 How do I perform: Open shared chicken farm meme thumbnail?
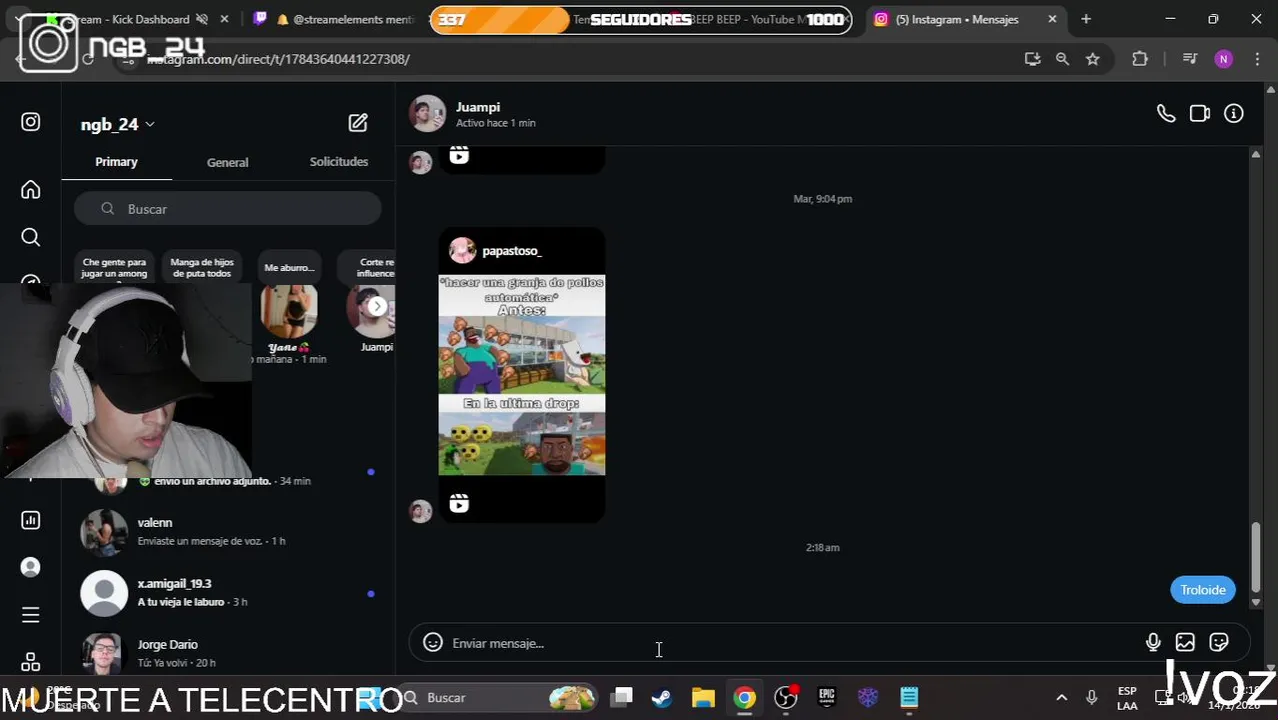(522, 375)
